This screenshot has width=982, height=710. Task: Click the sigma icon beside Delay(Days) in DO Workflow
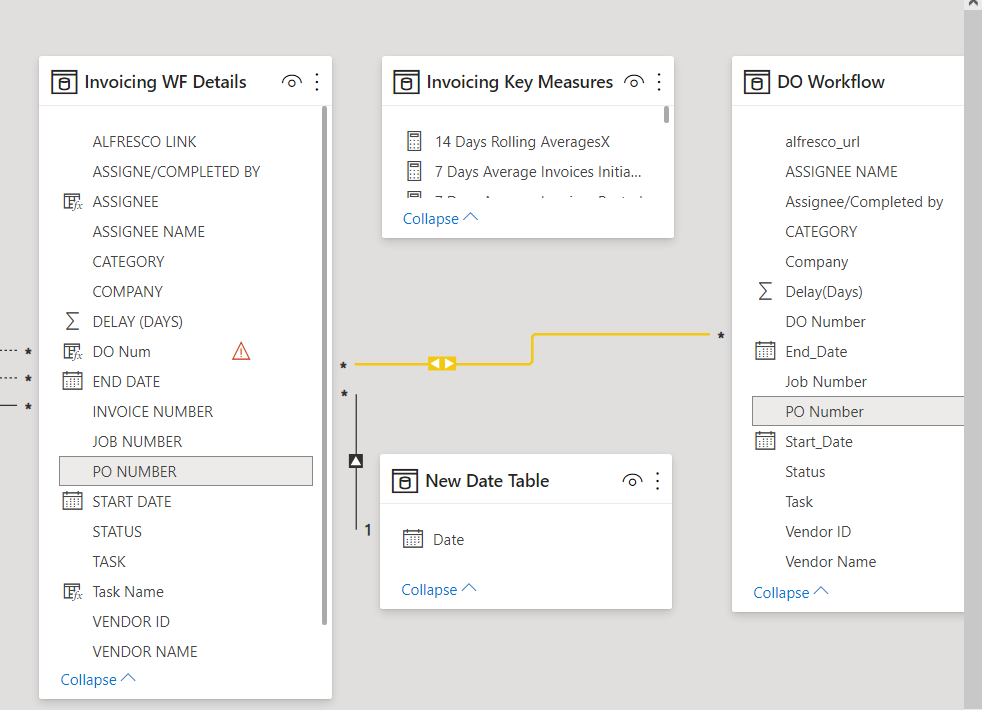point(765,292)
